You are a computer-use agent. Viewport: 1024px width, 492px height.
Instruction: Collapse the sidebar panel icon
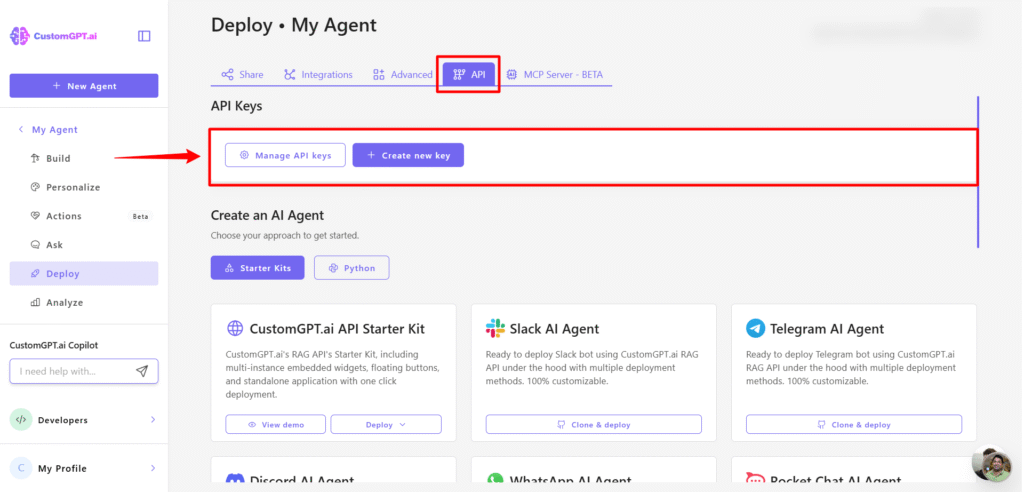coord(144,36)
